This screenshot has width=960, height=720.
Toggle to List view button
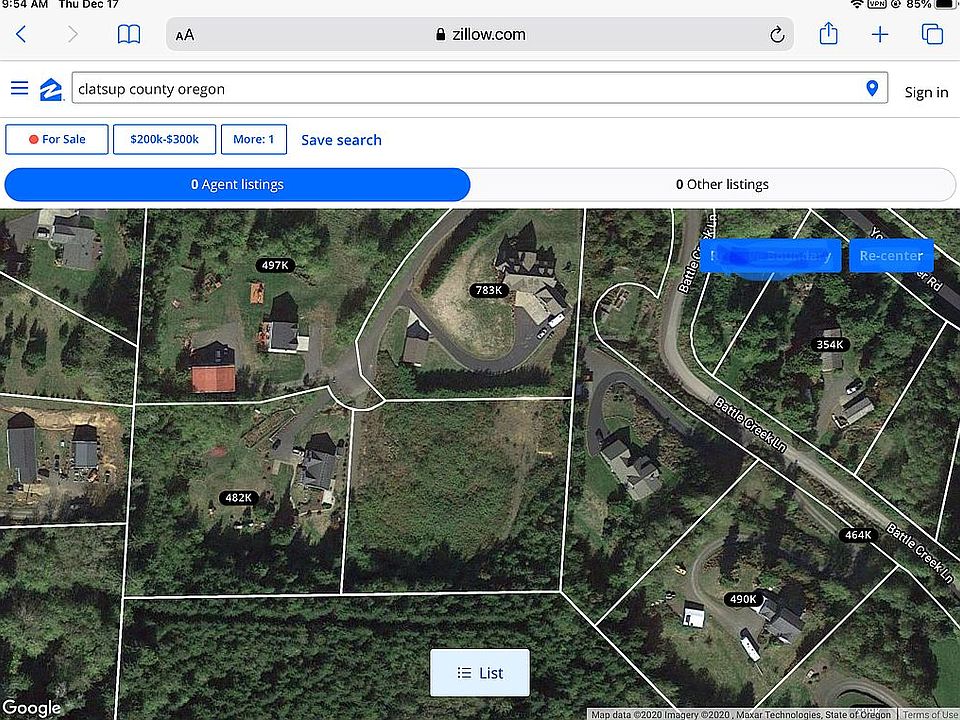pyautogui.click(x=479, y=673)
